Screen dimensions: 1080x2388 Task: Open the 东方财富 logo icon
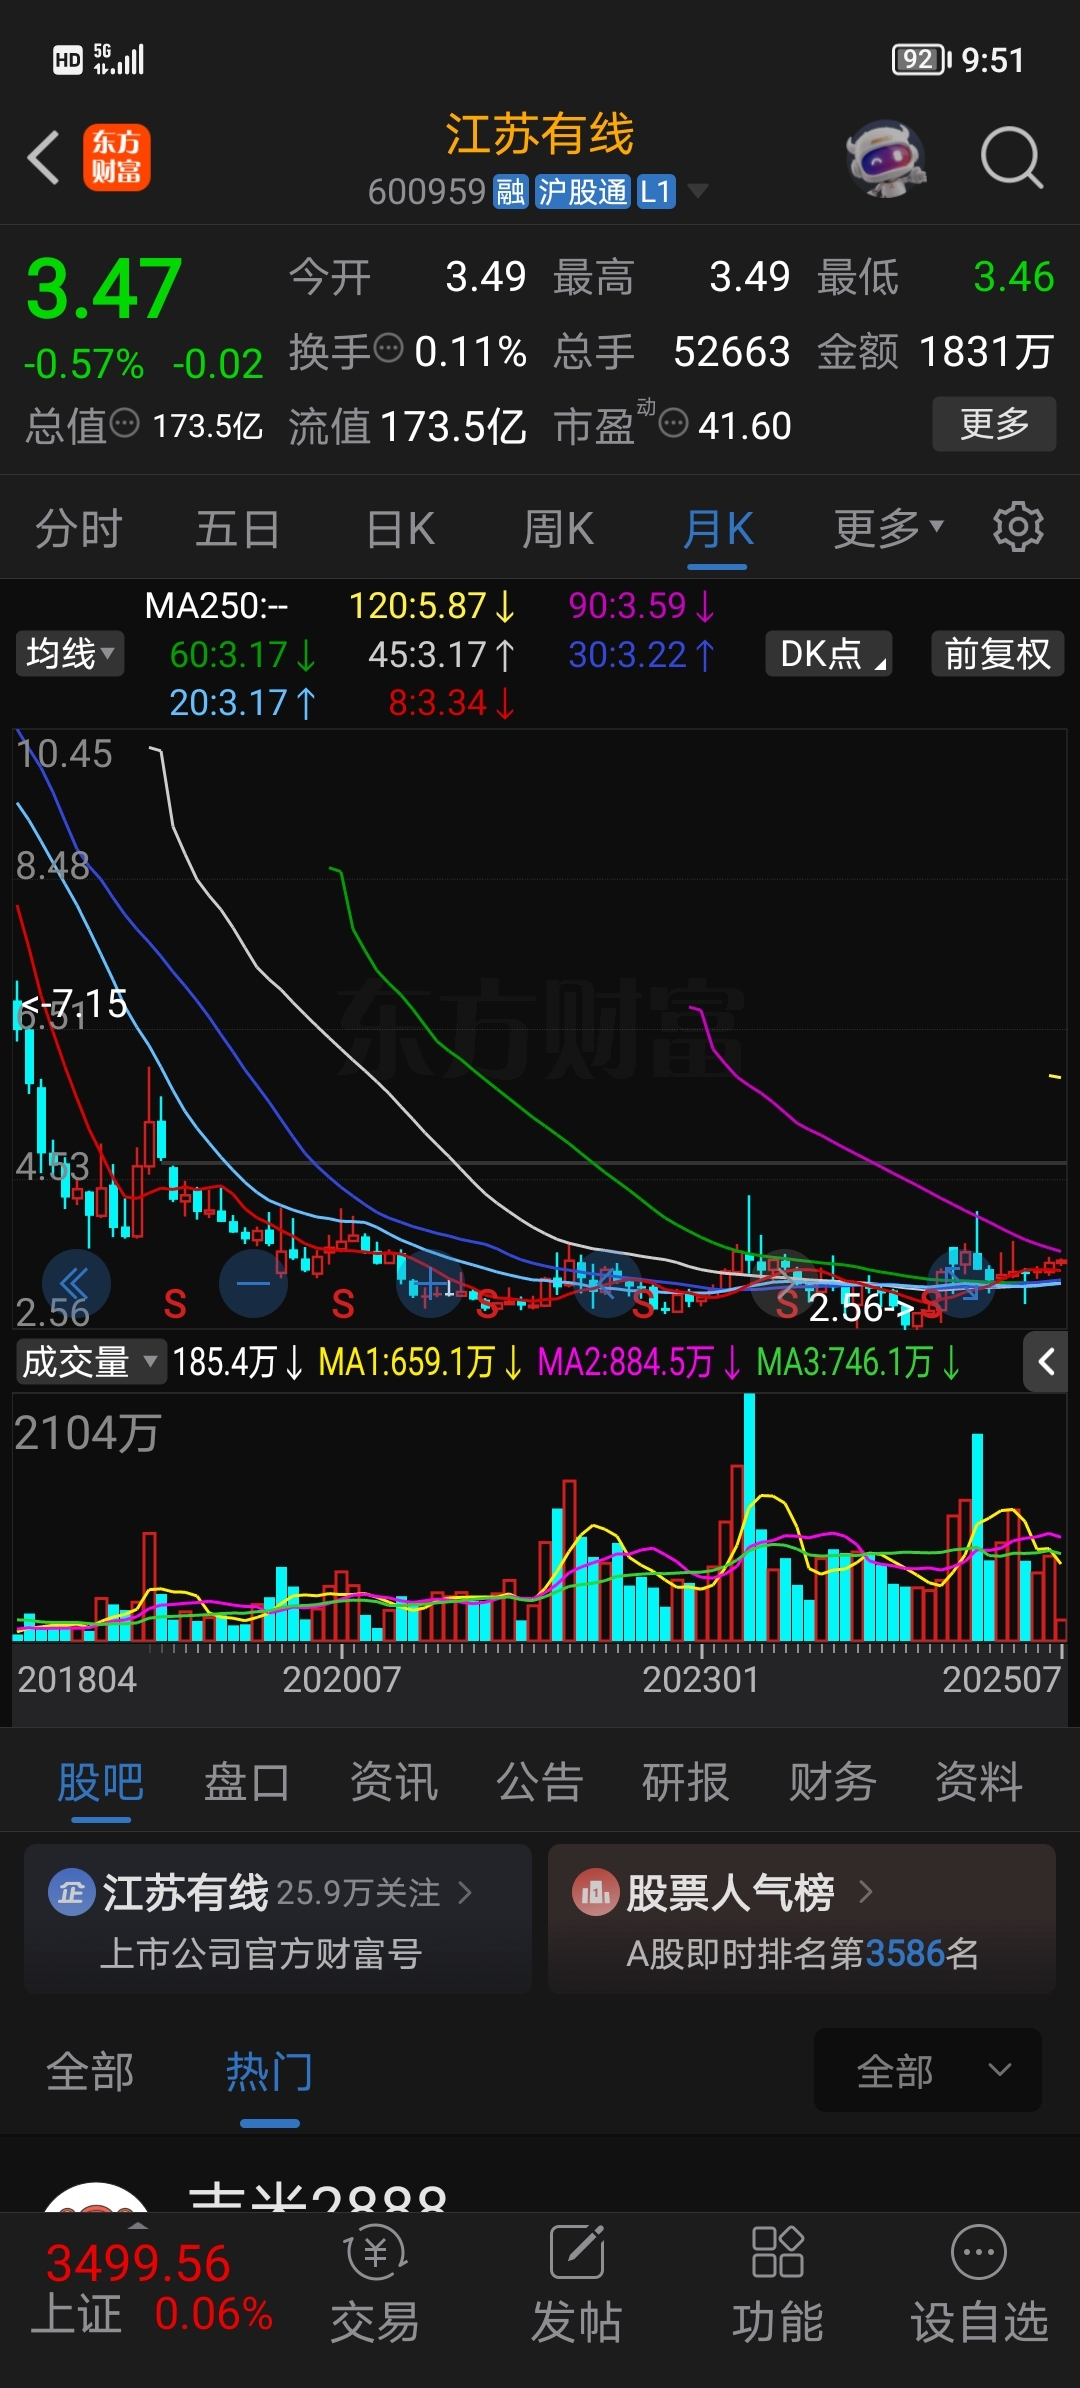tap(117, 157)
